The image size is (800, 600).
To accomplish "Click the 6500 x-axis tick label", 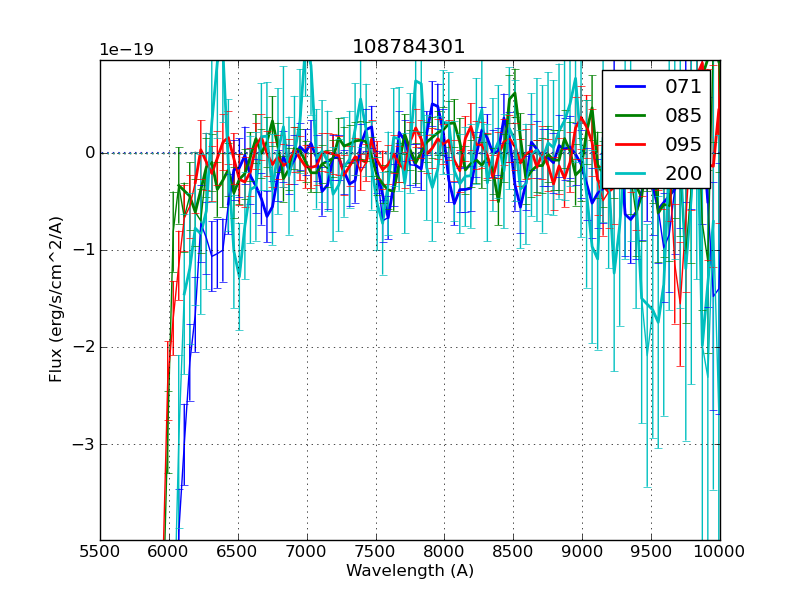I will tap(238, 551).
